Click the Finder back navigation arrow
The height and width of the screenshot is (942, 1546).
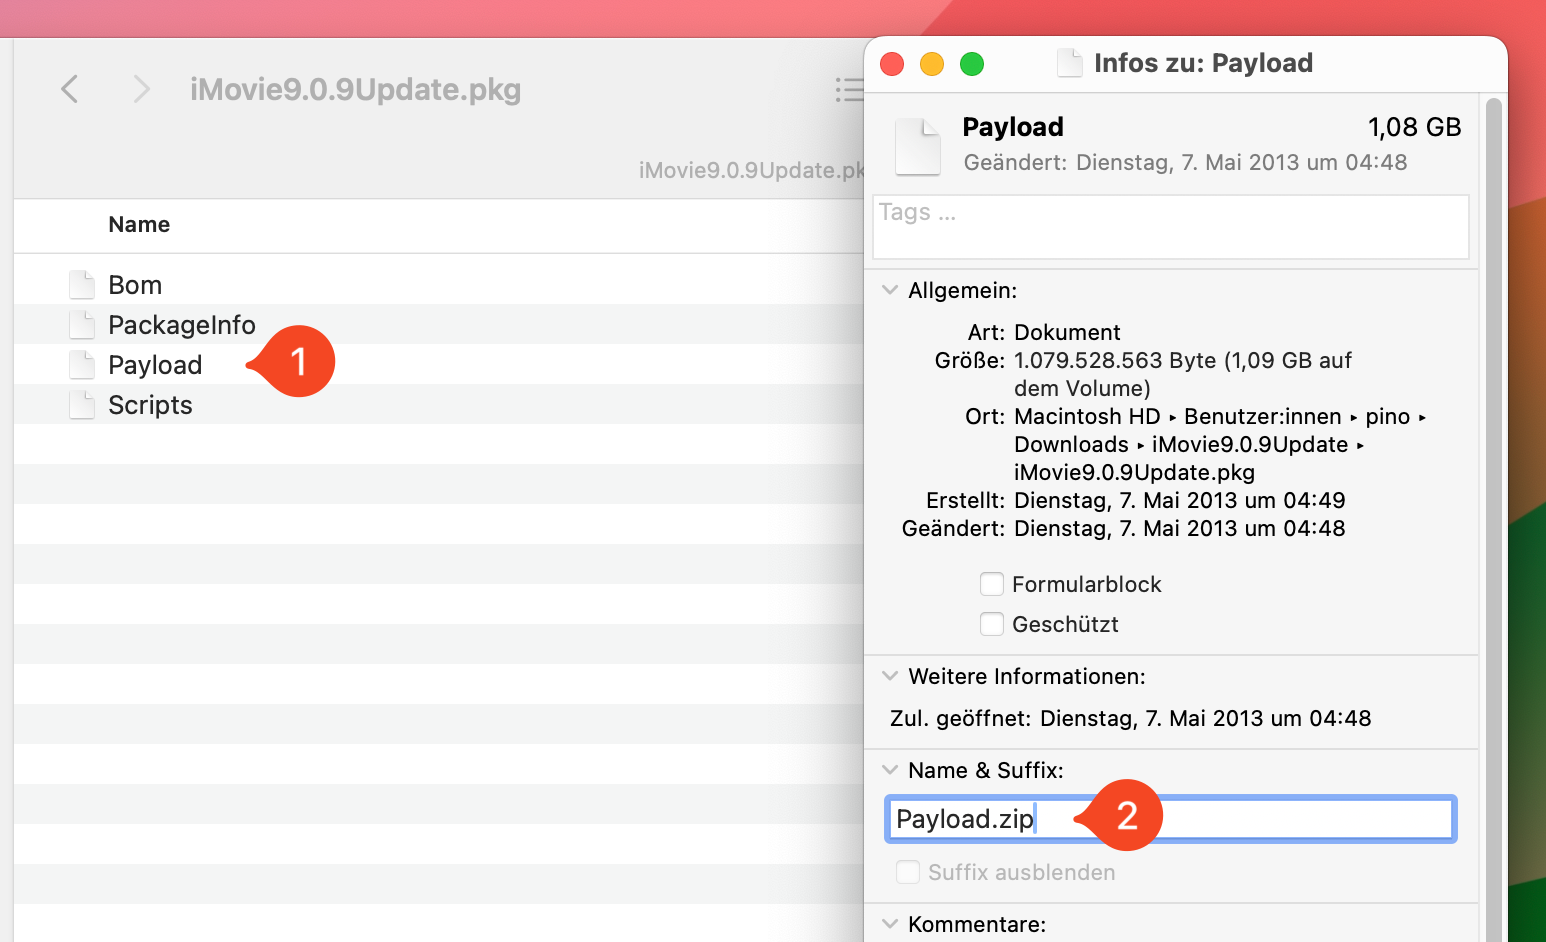pos(69,89)
